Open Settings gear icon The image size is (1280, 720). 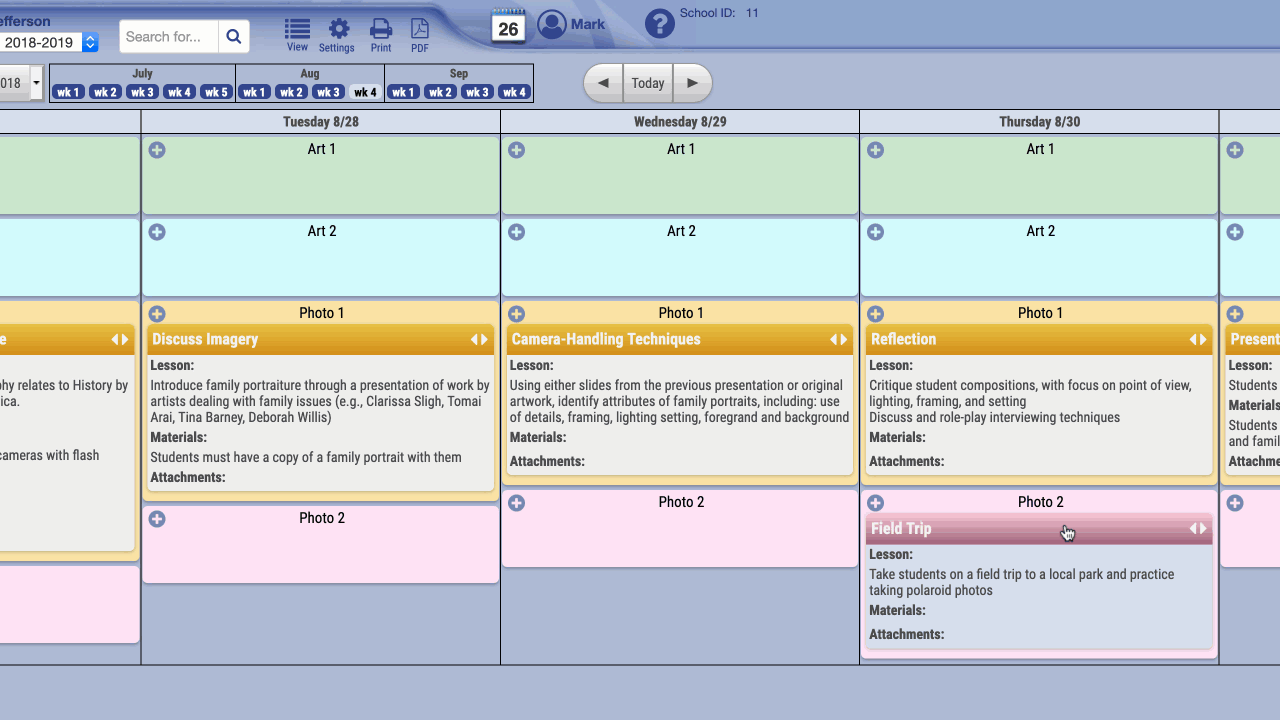tap(338, 30)
